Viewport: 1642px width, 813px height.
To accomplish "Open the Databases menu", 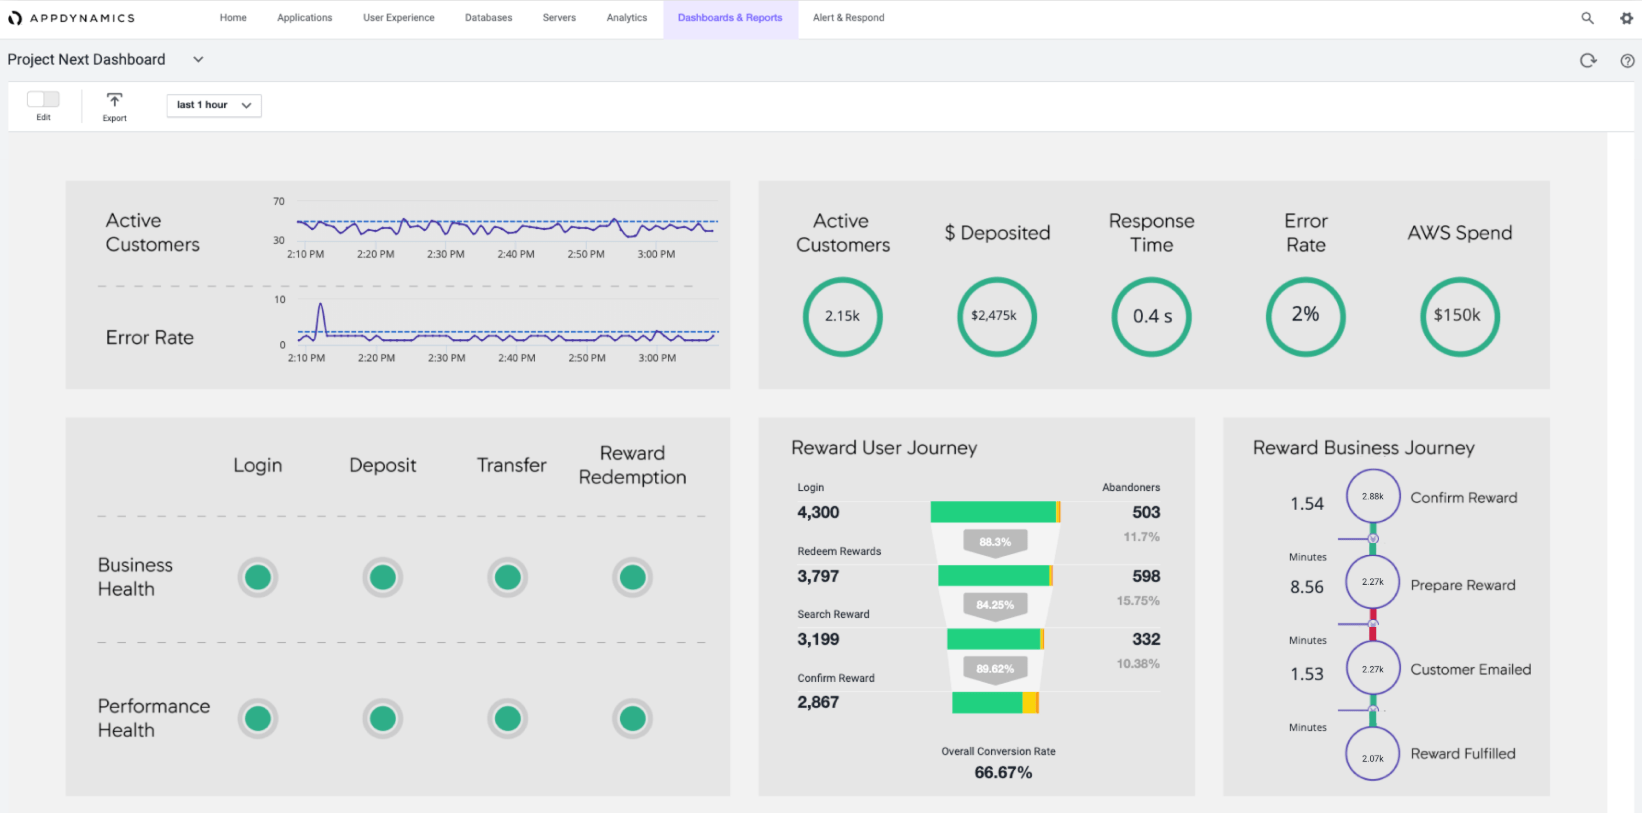I will tap(488, 18).
